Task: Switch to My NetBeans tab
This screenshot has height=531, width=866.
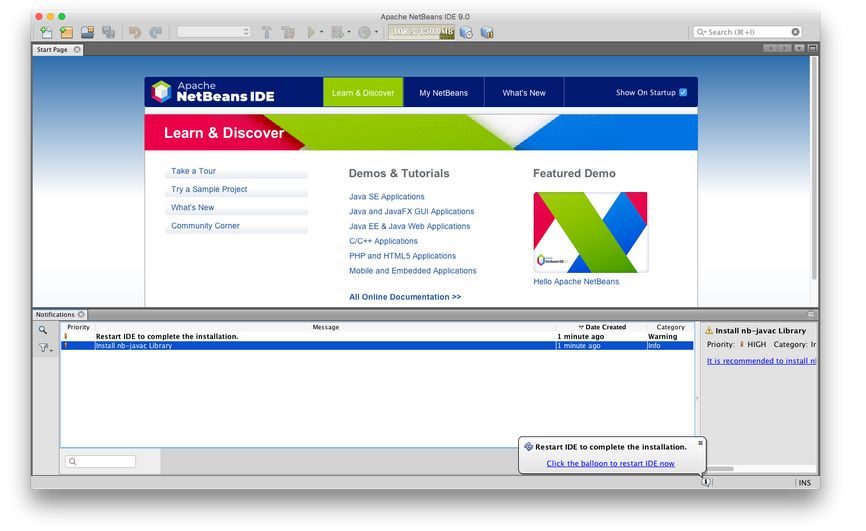Action: point(443,92)
